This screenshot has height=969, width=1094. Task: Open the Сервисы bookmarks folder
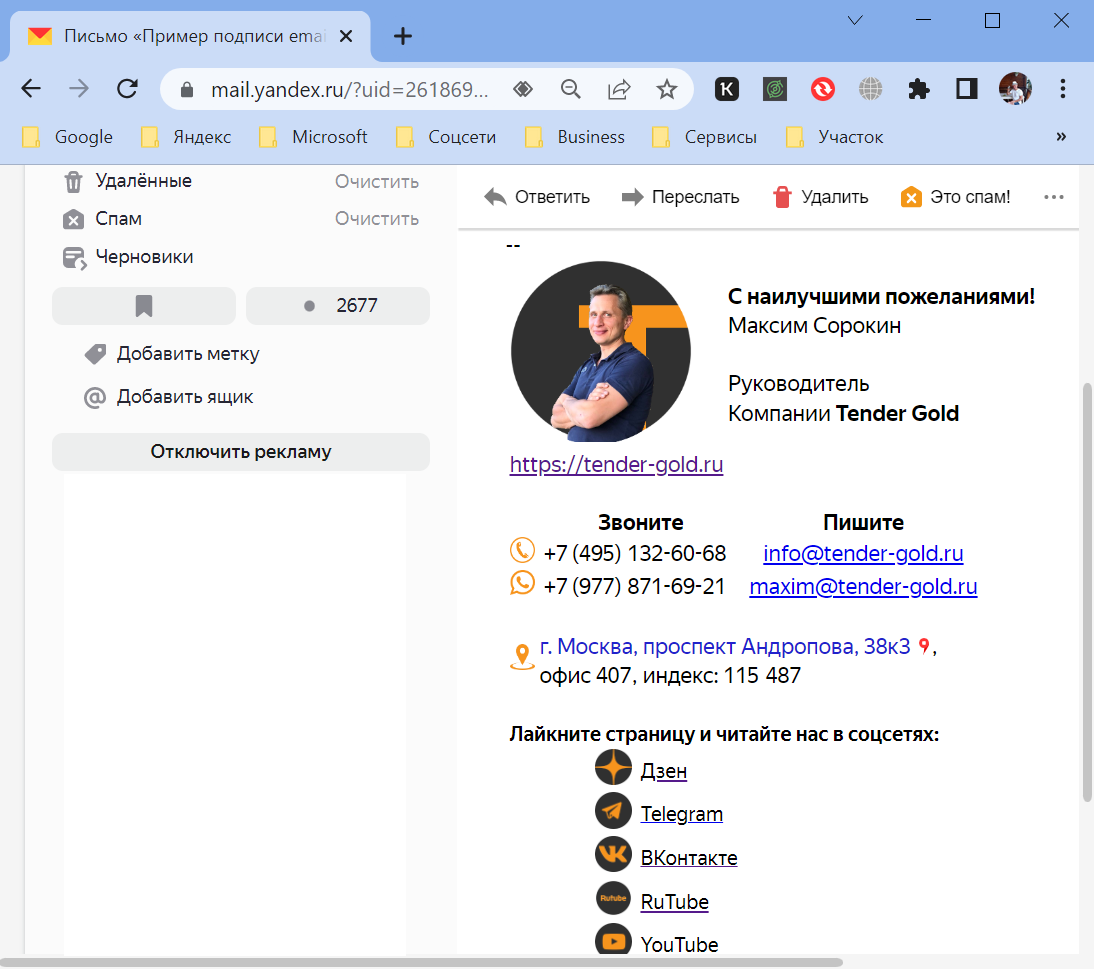[x=704, y=137]
